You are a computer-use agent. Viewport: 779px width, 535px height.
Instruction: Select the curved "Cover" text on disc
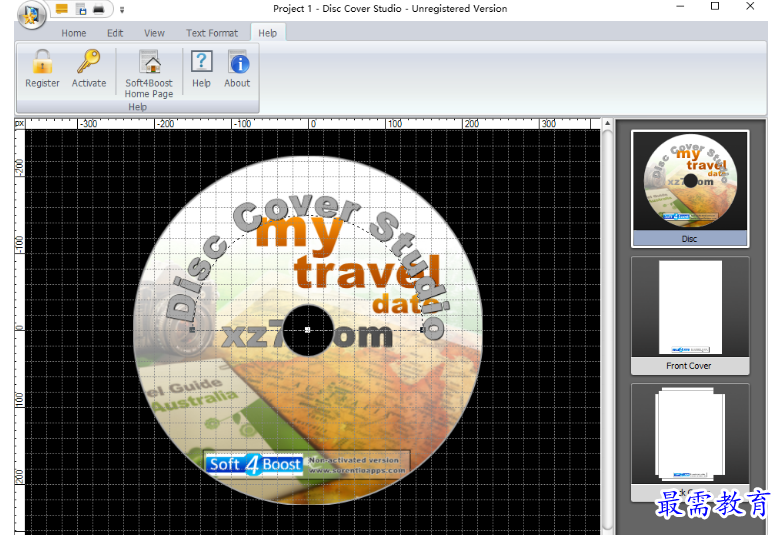click(296, 212)
